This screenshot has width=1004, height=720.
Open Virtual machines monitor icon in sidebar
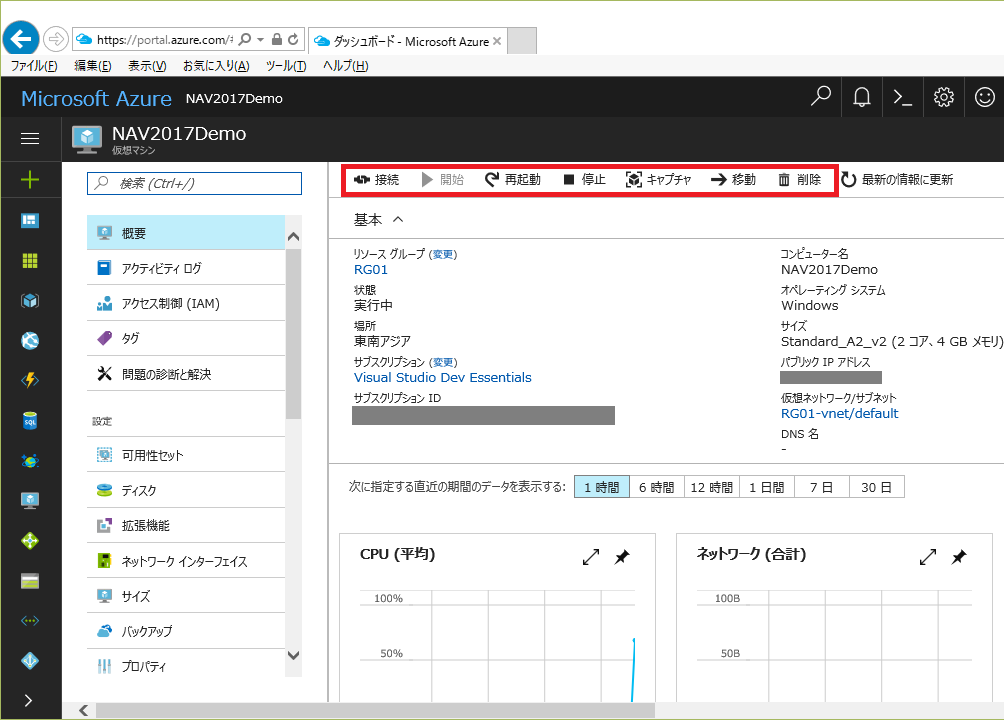[30, 500]
